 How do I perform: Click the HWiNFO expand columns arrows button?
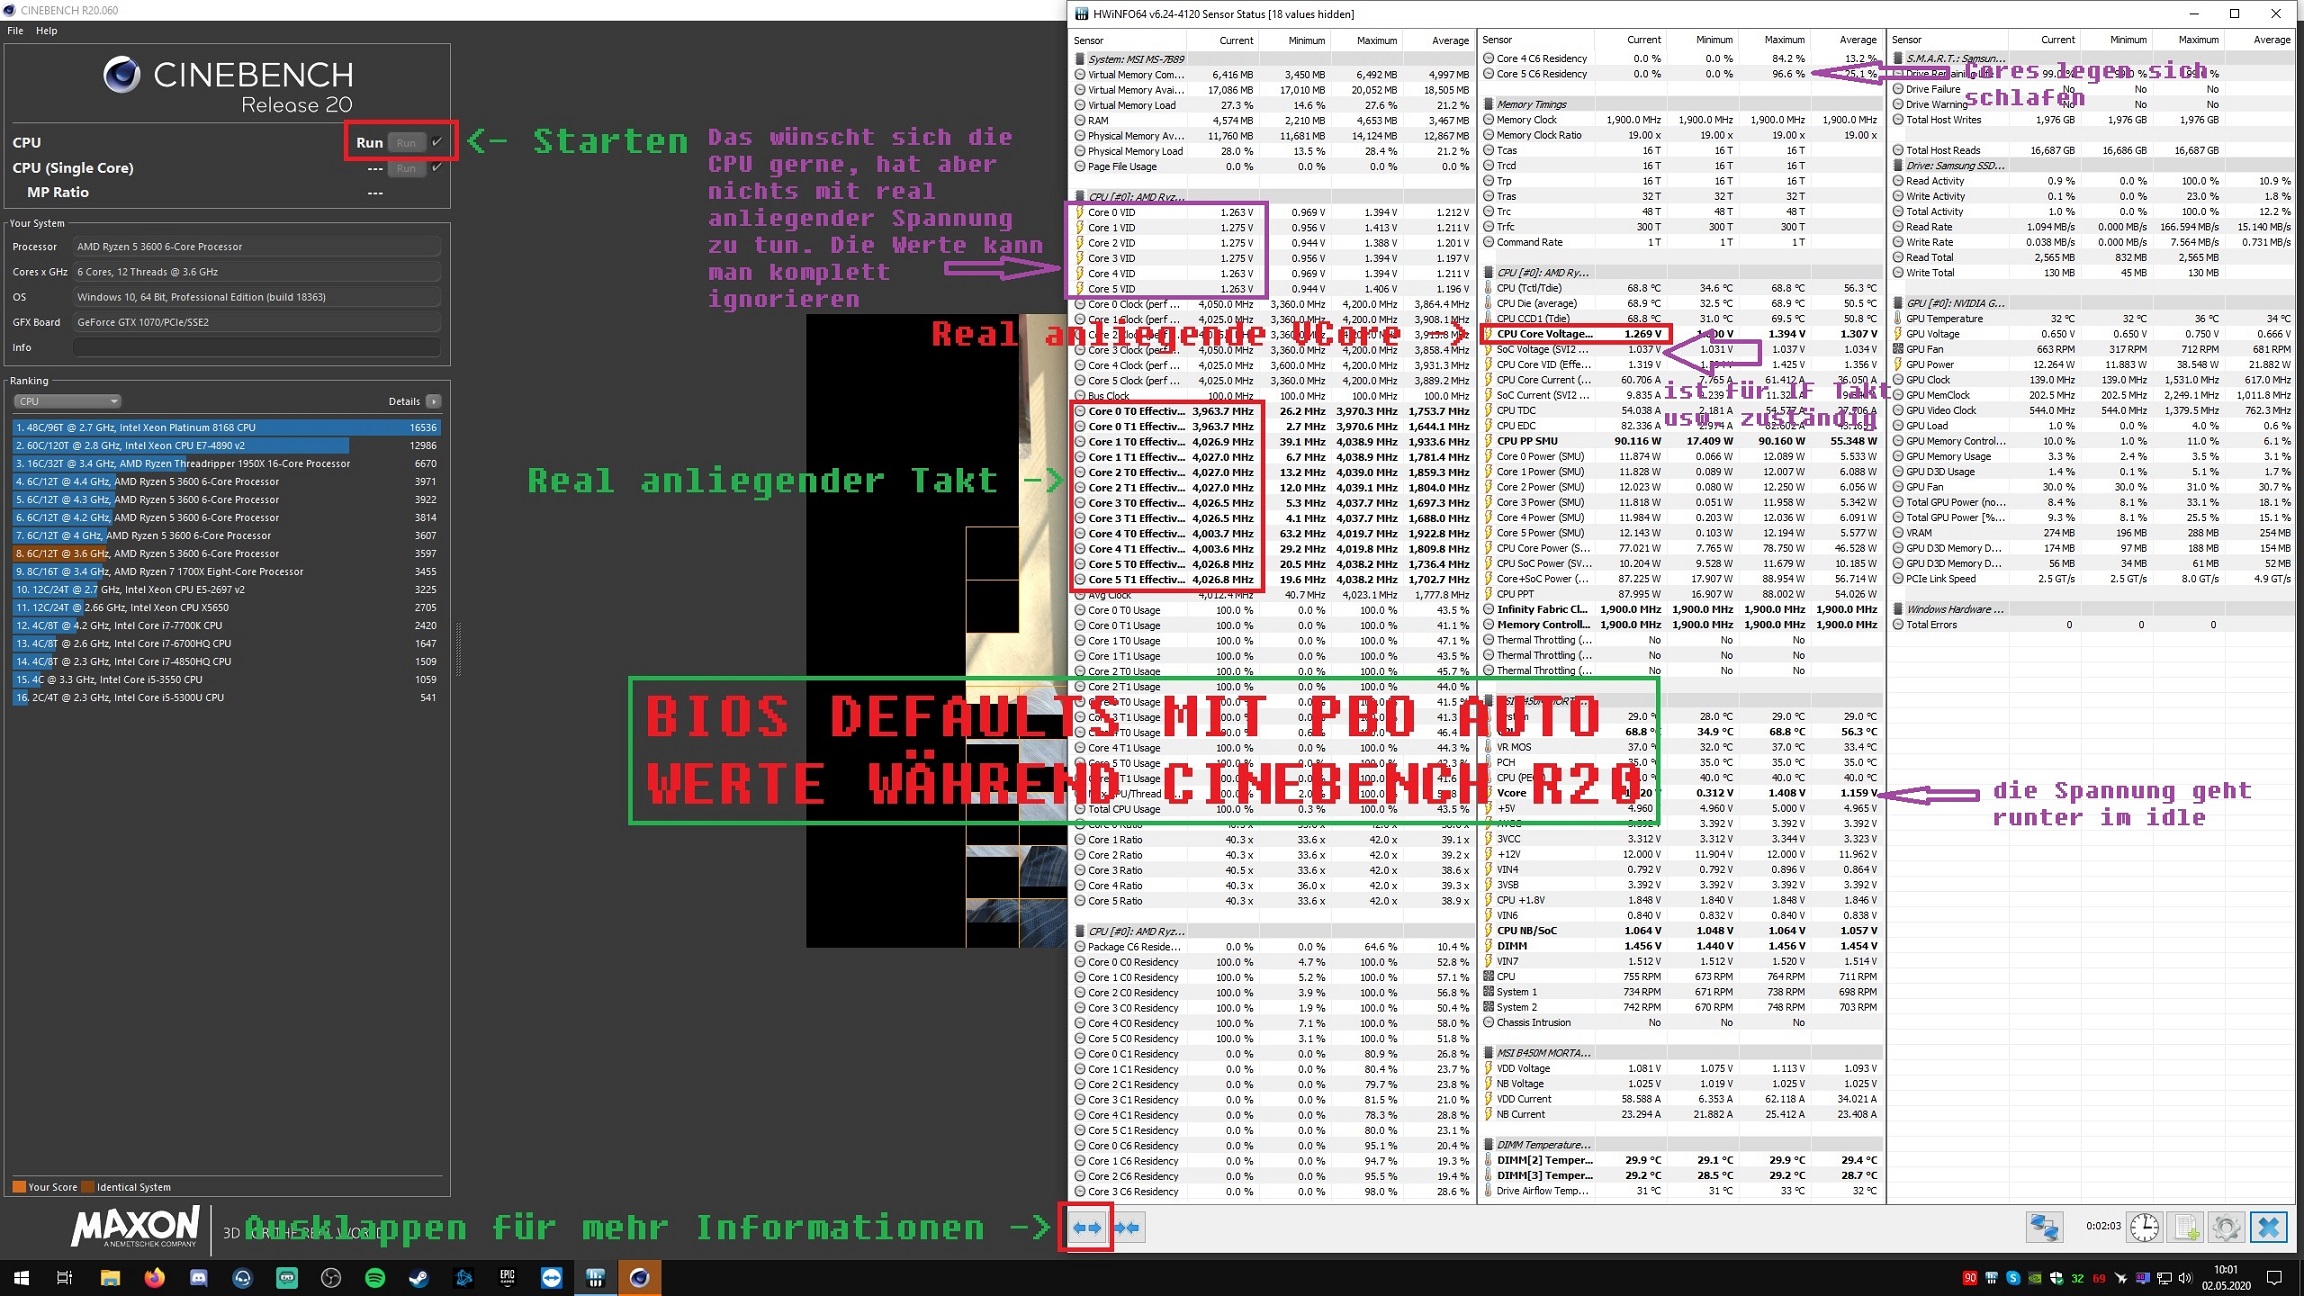click(1086, 1227)
